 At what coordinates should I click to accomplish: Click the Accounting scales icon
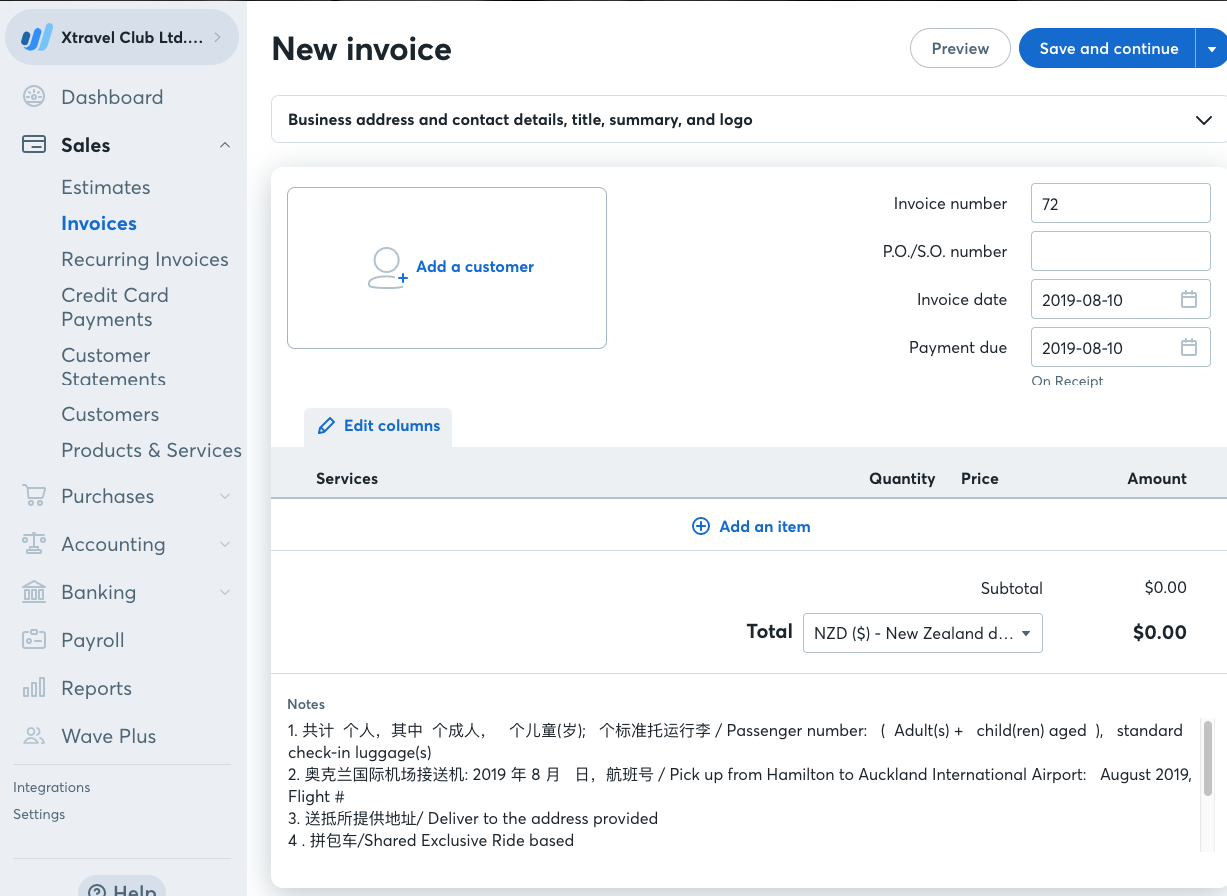[34, 544]
